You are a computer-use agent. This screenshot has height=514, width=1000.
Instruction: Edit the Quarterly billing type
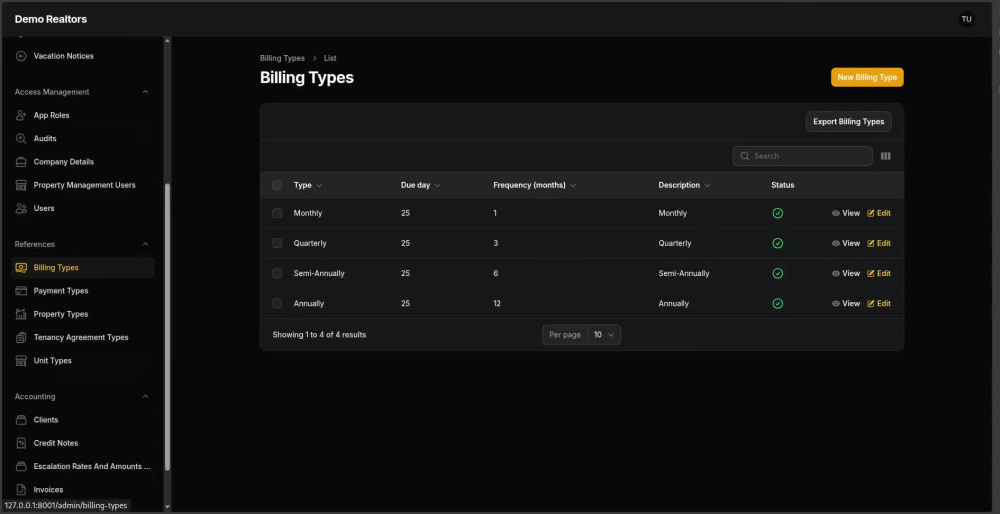coord(879,243)
